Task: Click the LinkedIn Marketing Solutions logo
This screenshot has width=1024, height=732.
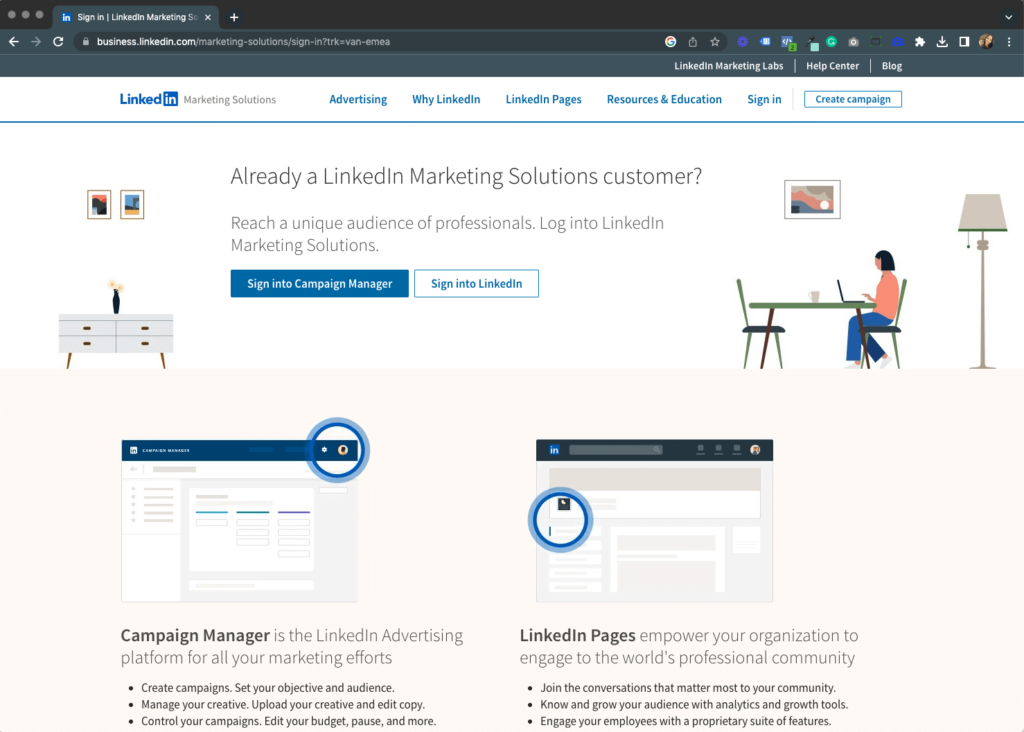Action: (198, 99)
